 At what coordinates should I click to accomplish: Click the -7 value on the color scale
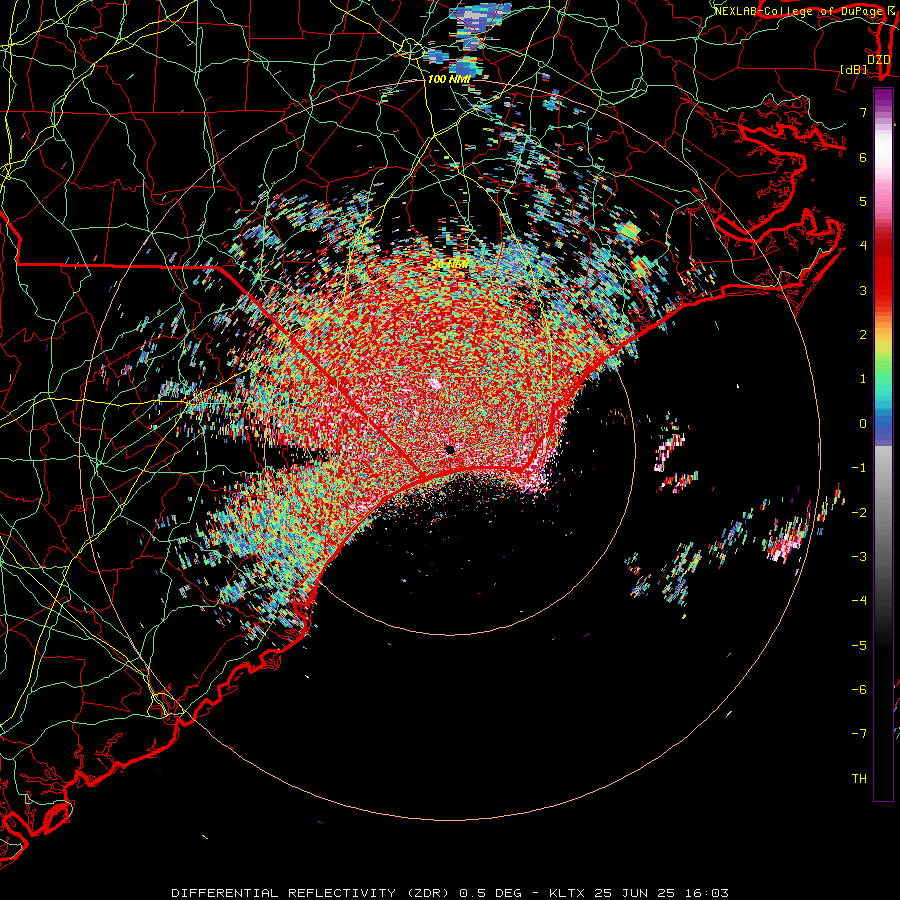point(859,734)
